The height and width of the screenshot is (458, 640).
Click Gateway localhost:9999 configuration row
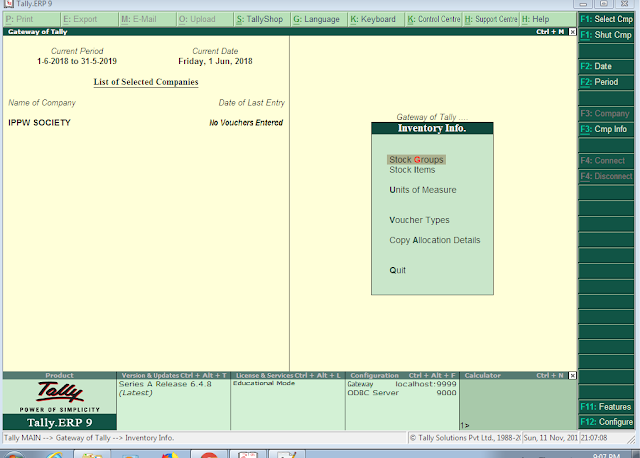[402, 384]
